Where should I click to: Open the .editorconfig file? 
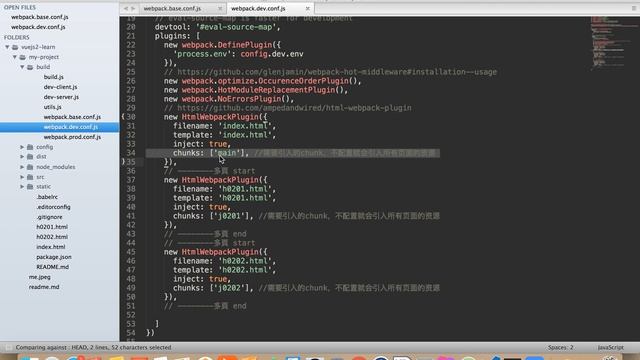53,207
